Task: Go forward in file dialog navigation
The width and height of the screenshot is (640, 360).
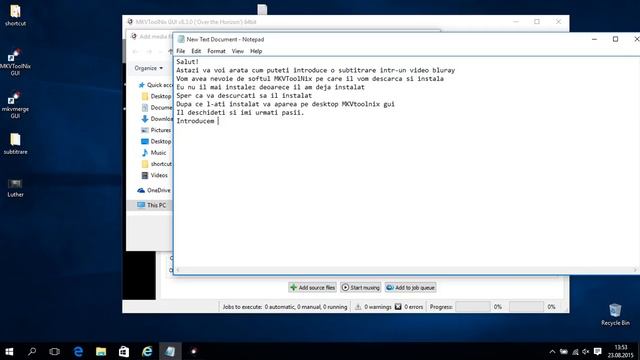Action: coord(149,51)
